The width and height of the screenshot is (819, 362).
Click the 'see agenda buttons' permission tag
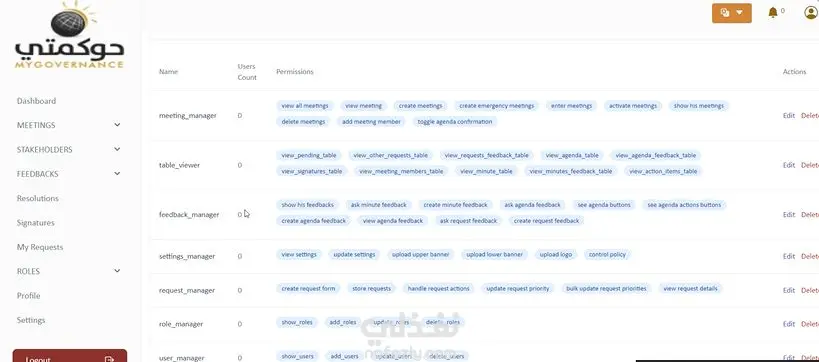[604, 205]
